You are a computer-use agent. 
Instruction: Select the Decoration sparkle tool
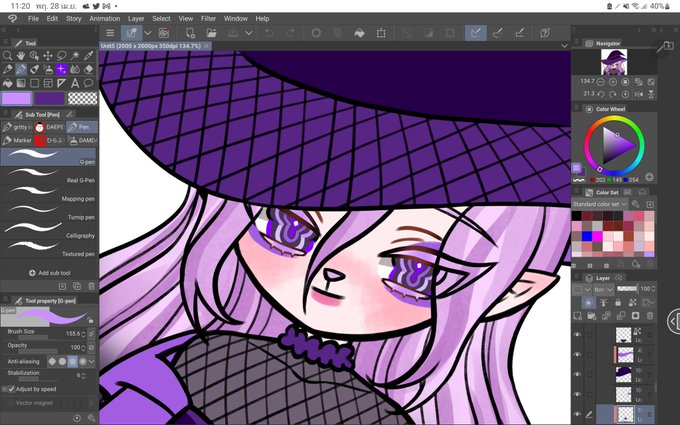[x=62, y=69]
